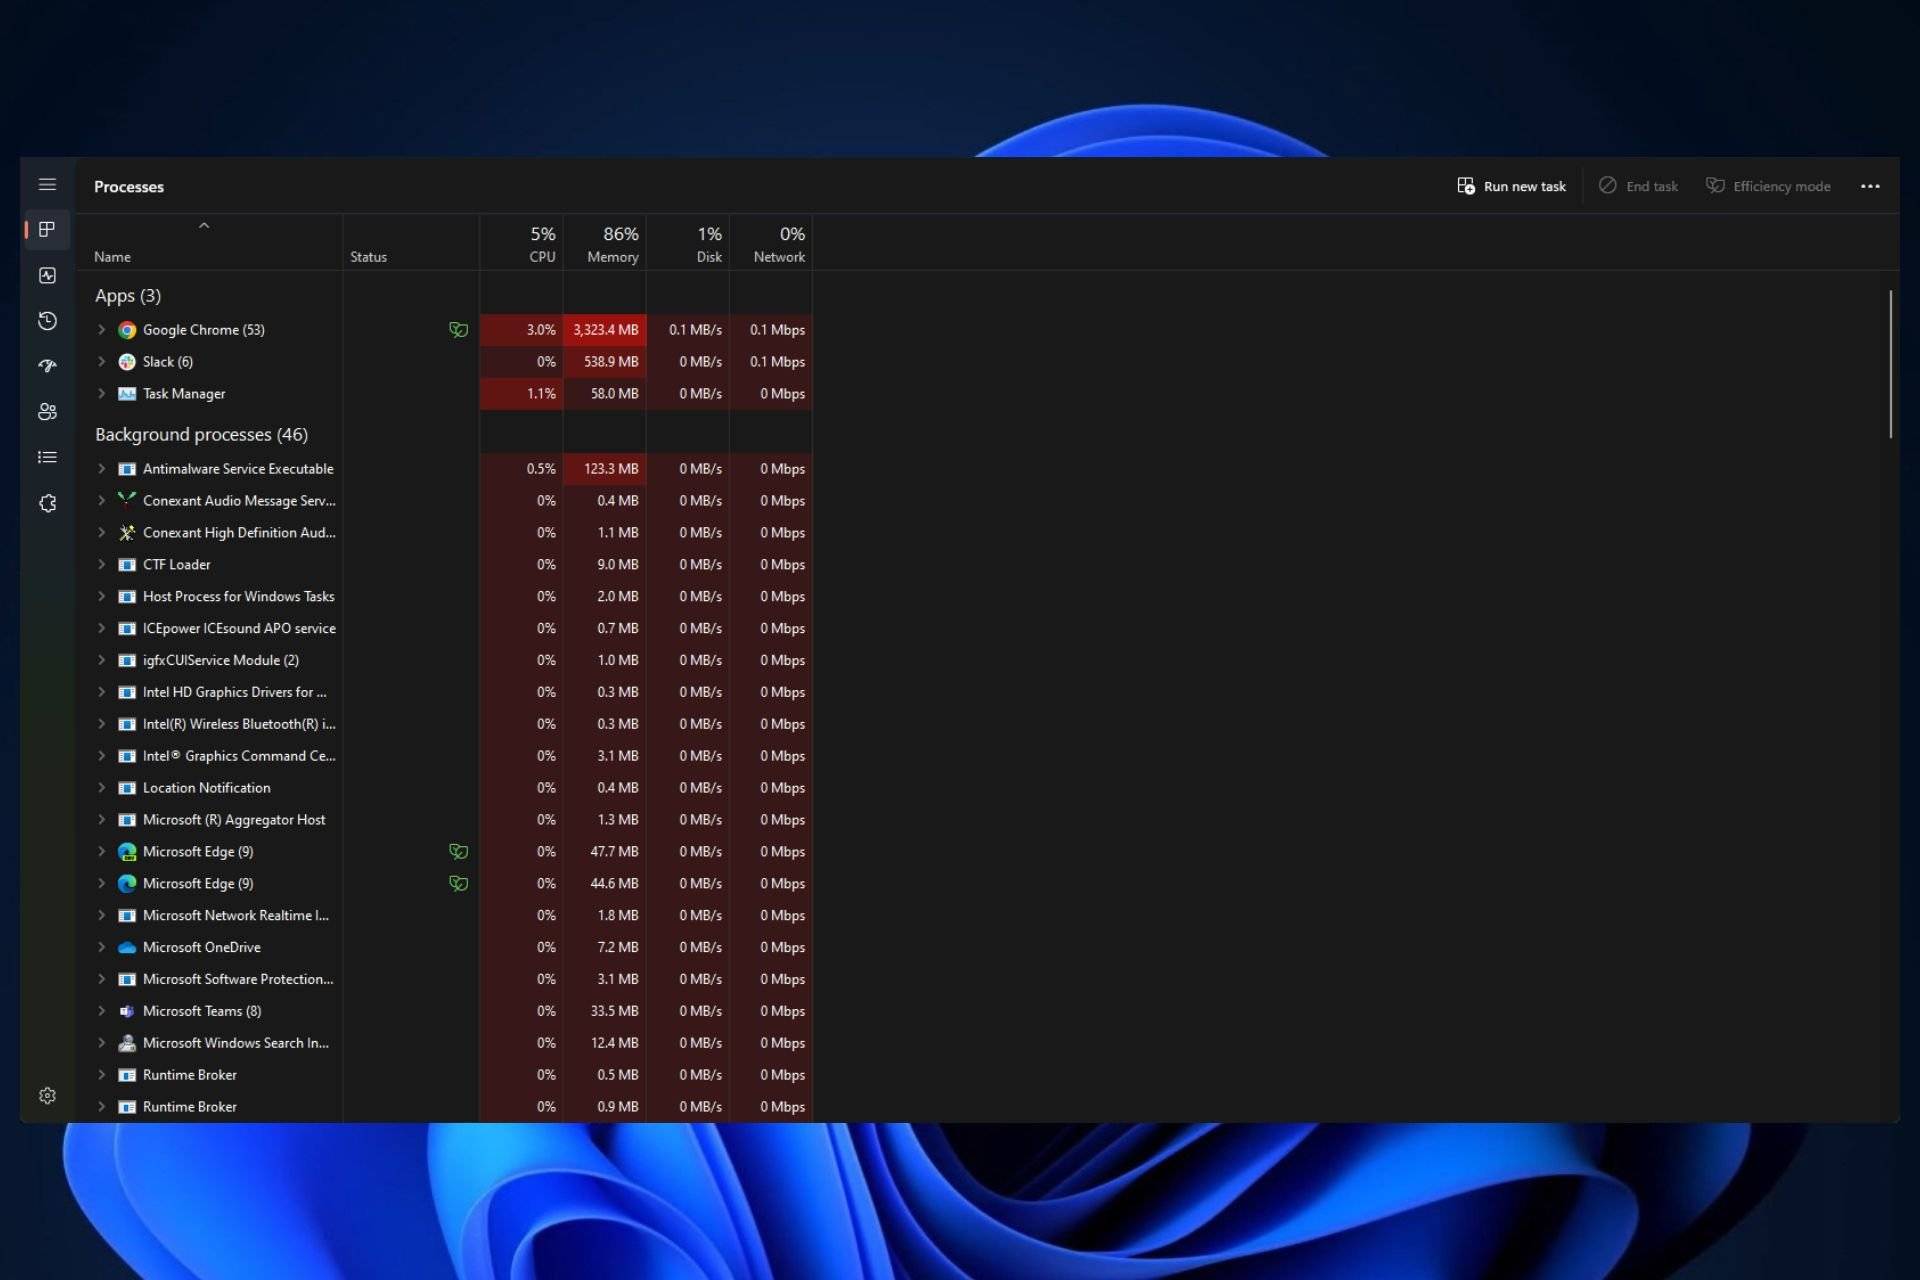Click the Users icon in sidebar
1920x1280 pixels.
pos(47,411)
